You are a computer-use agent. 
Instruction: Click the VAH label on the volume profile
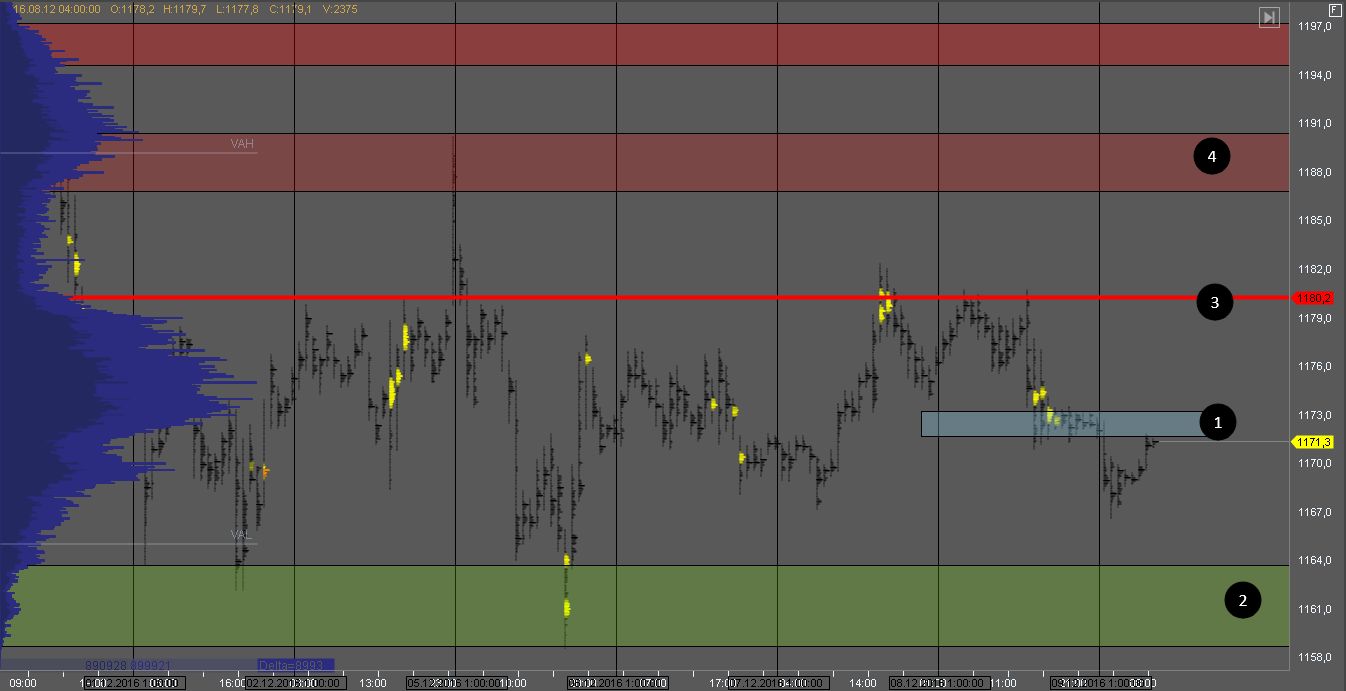click(242, 144)
